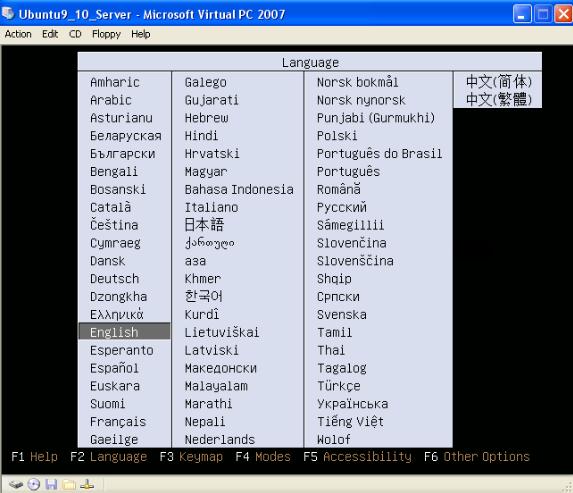The height and width of the screenshot is (493, 573).
Task: Open the Floppy menu
Action: tap(106, 34)
